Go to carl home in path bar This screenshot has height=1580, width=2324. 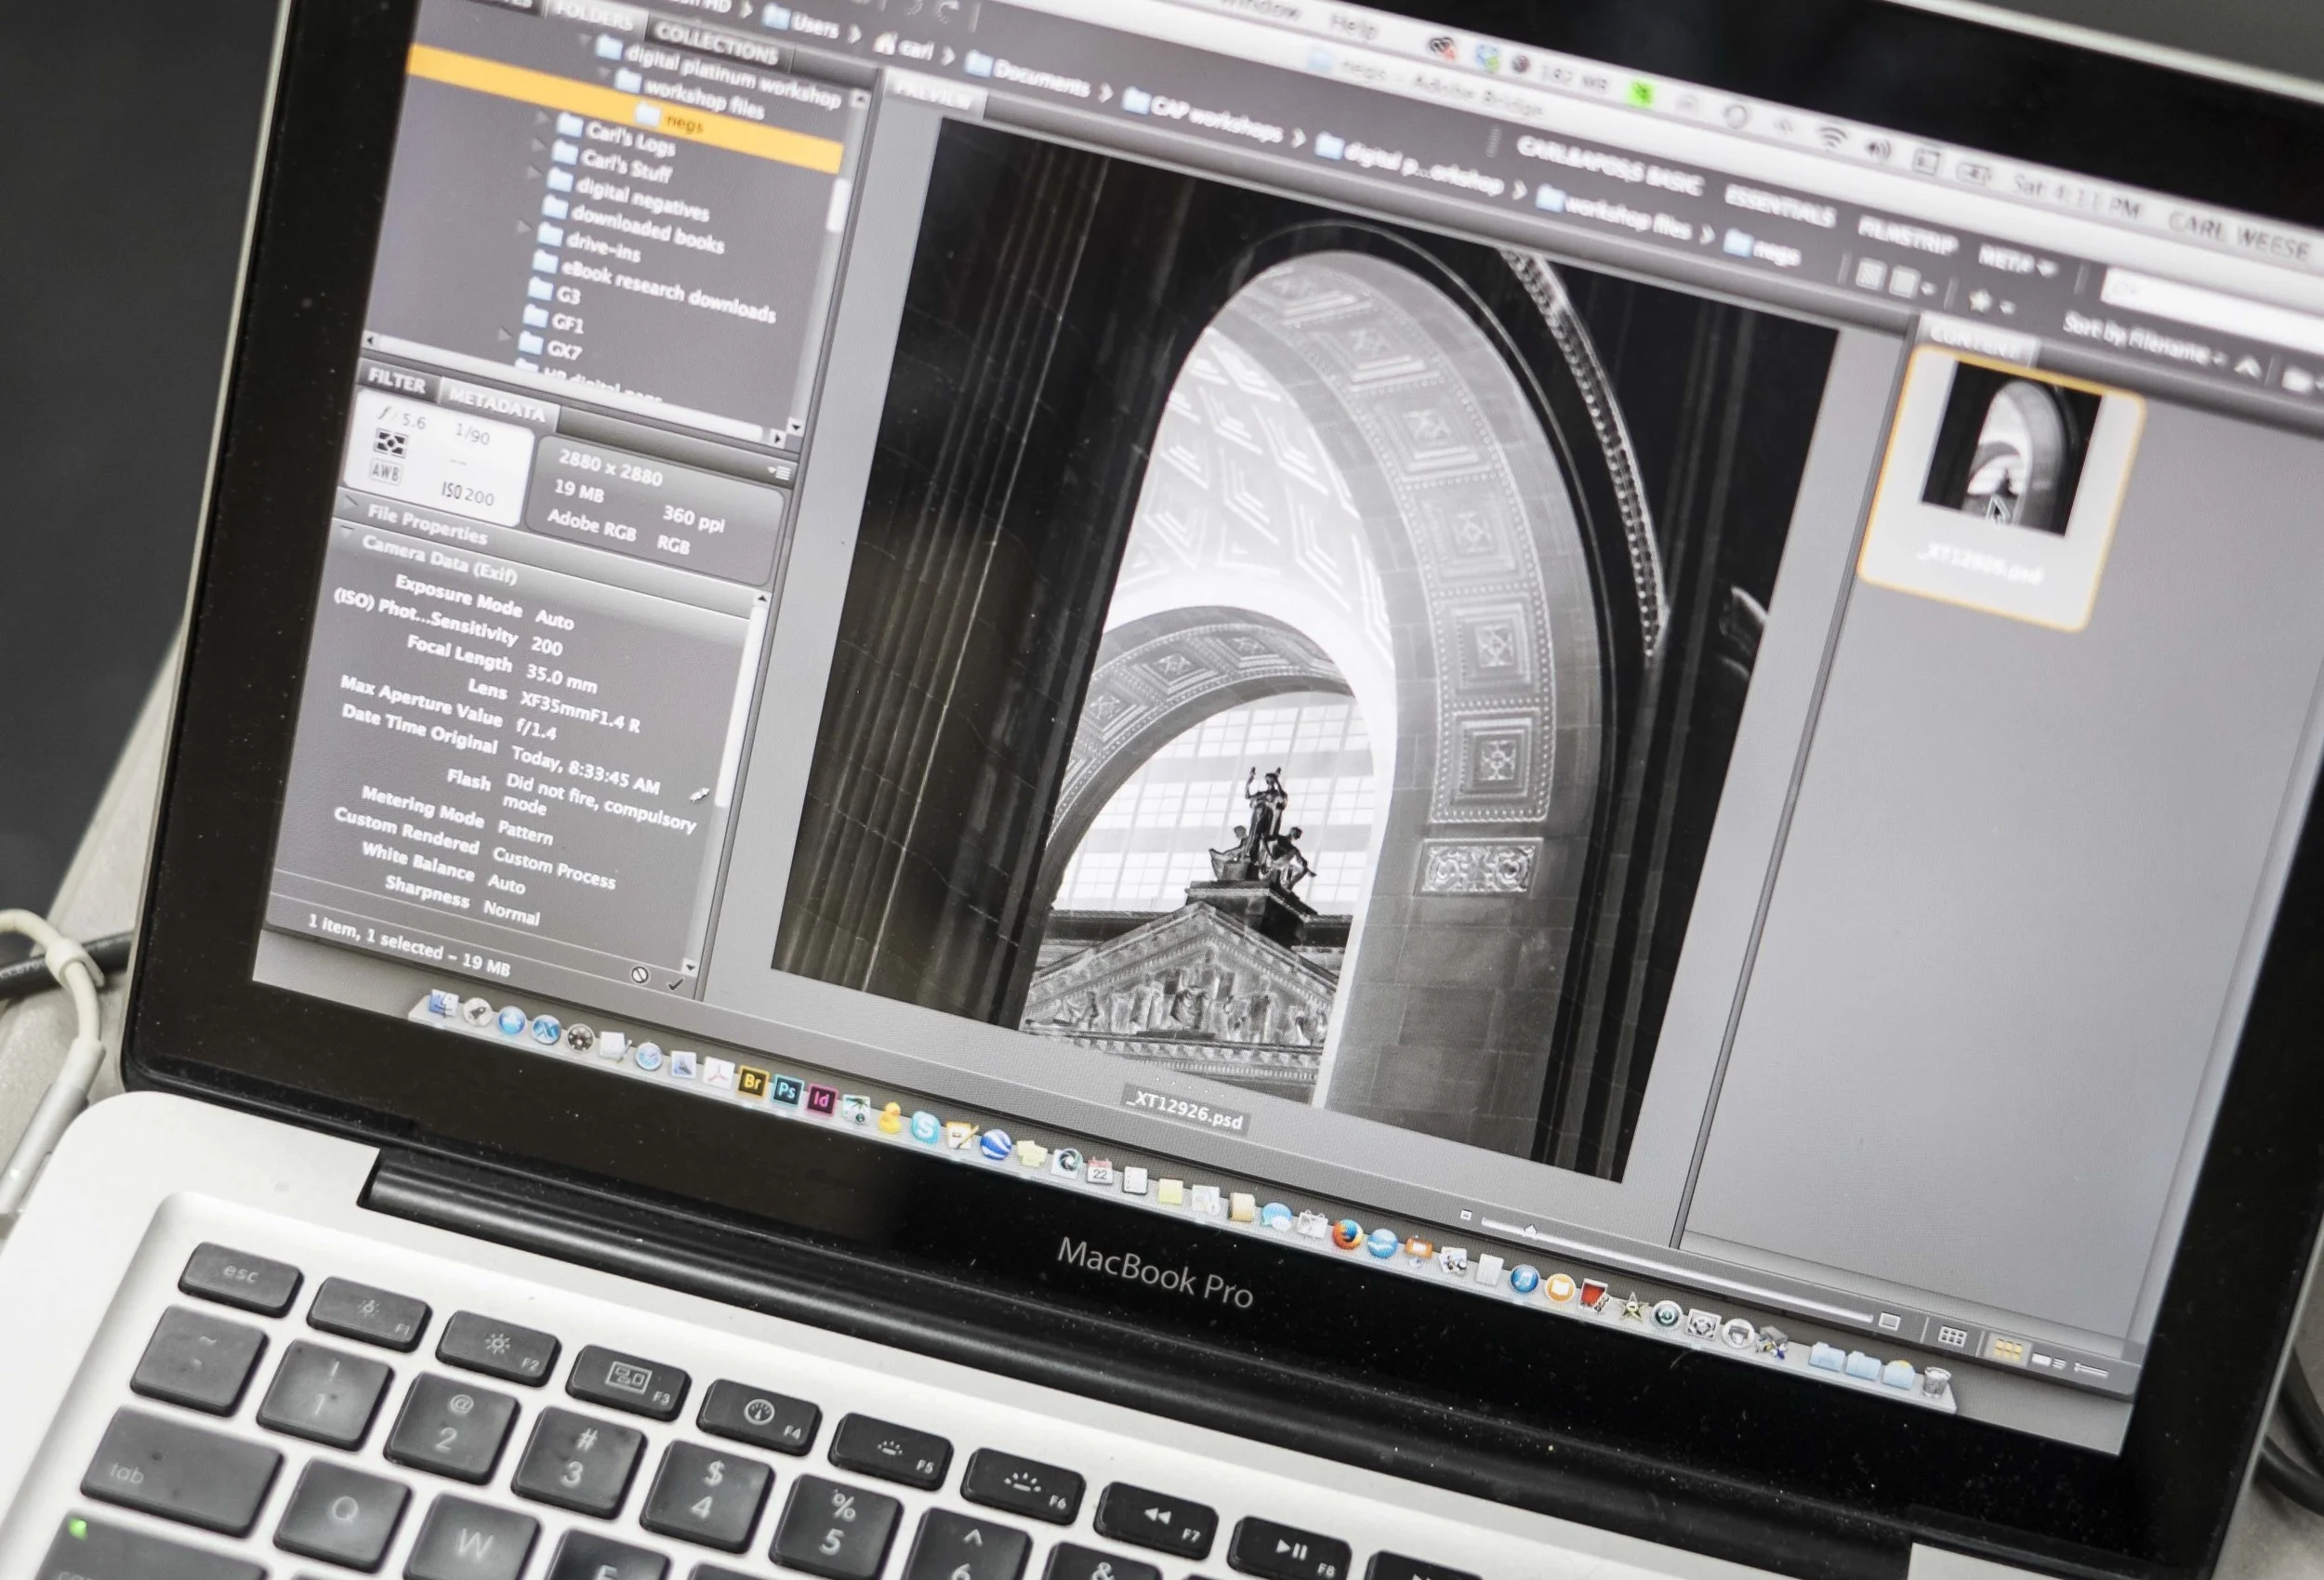[904, 46]
